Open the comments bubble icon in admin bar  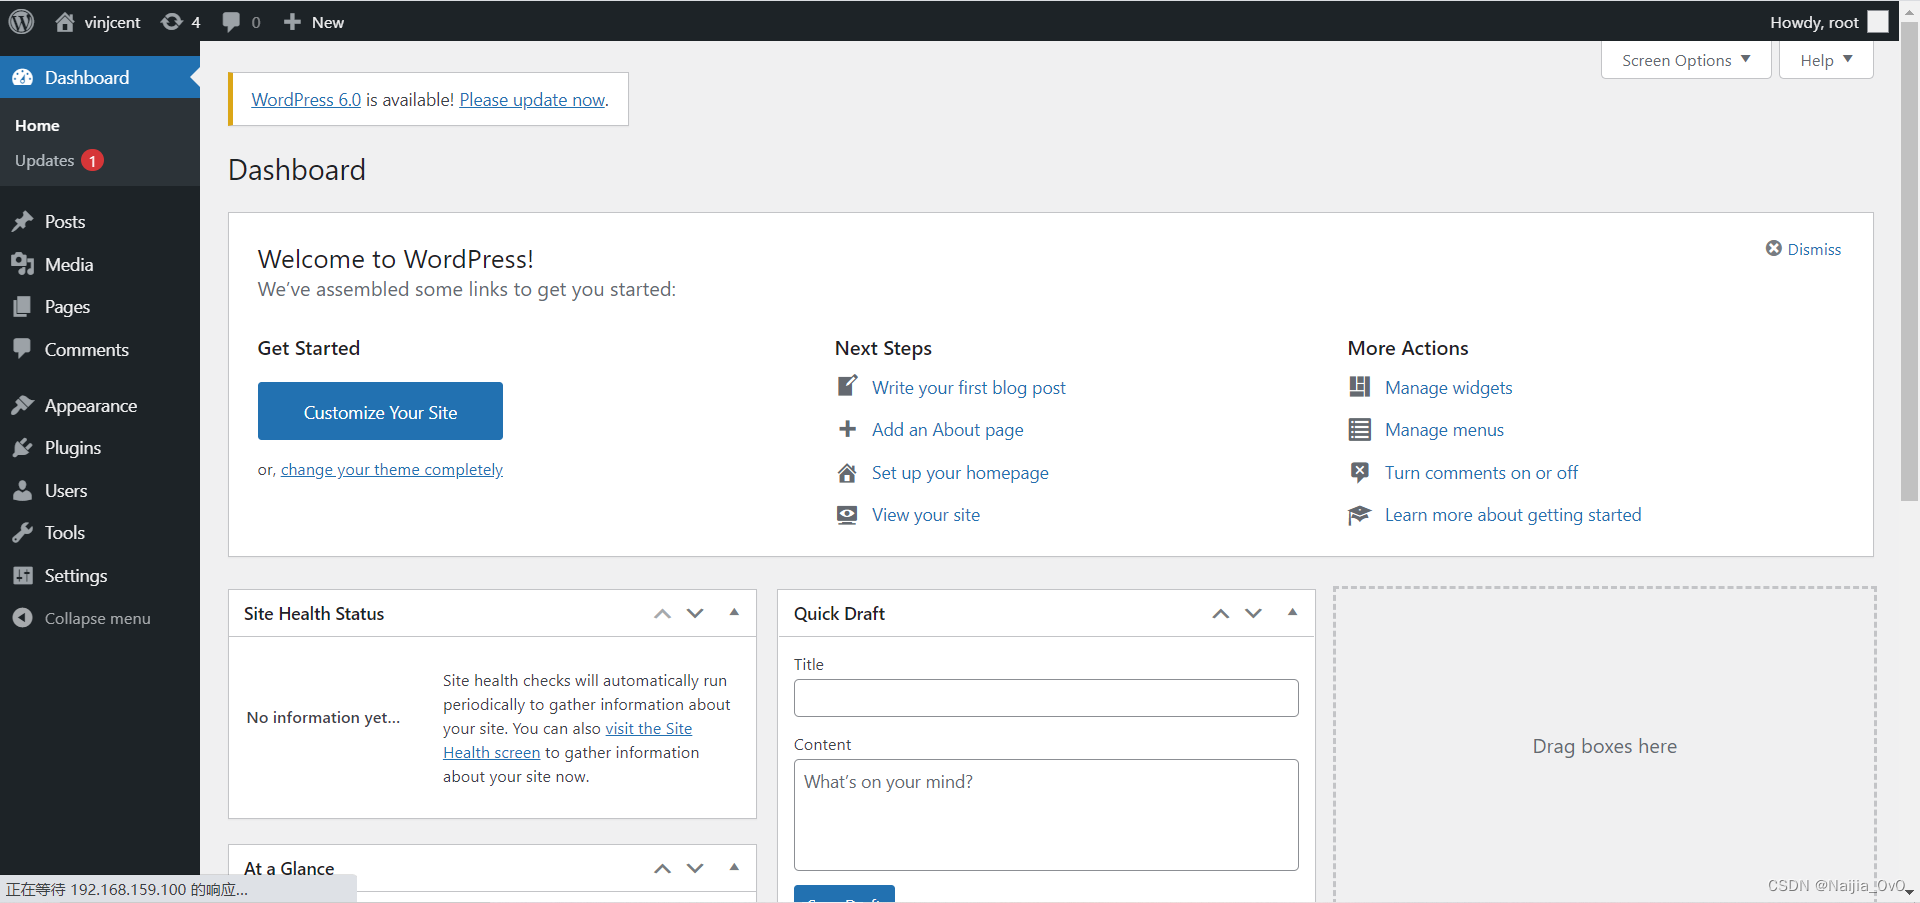click(231, 22)
